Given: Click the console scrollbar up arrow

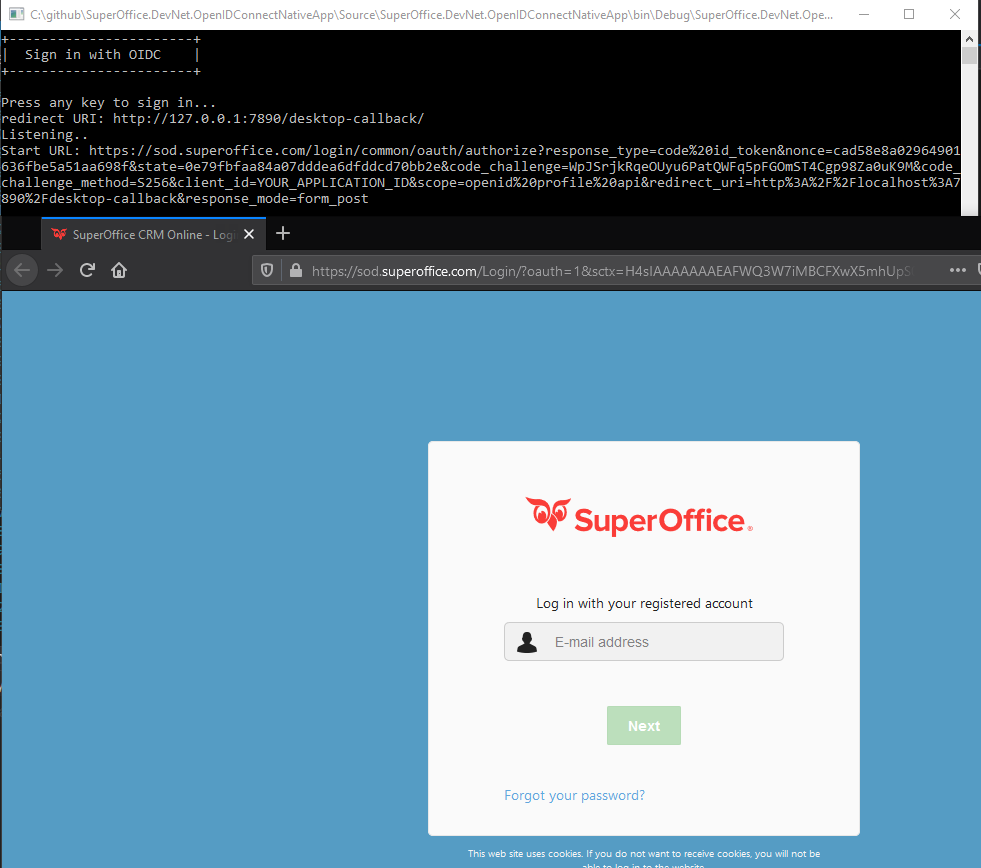Looking at the screenshot, I should pos(969,39).
